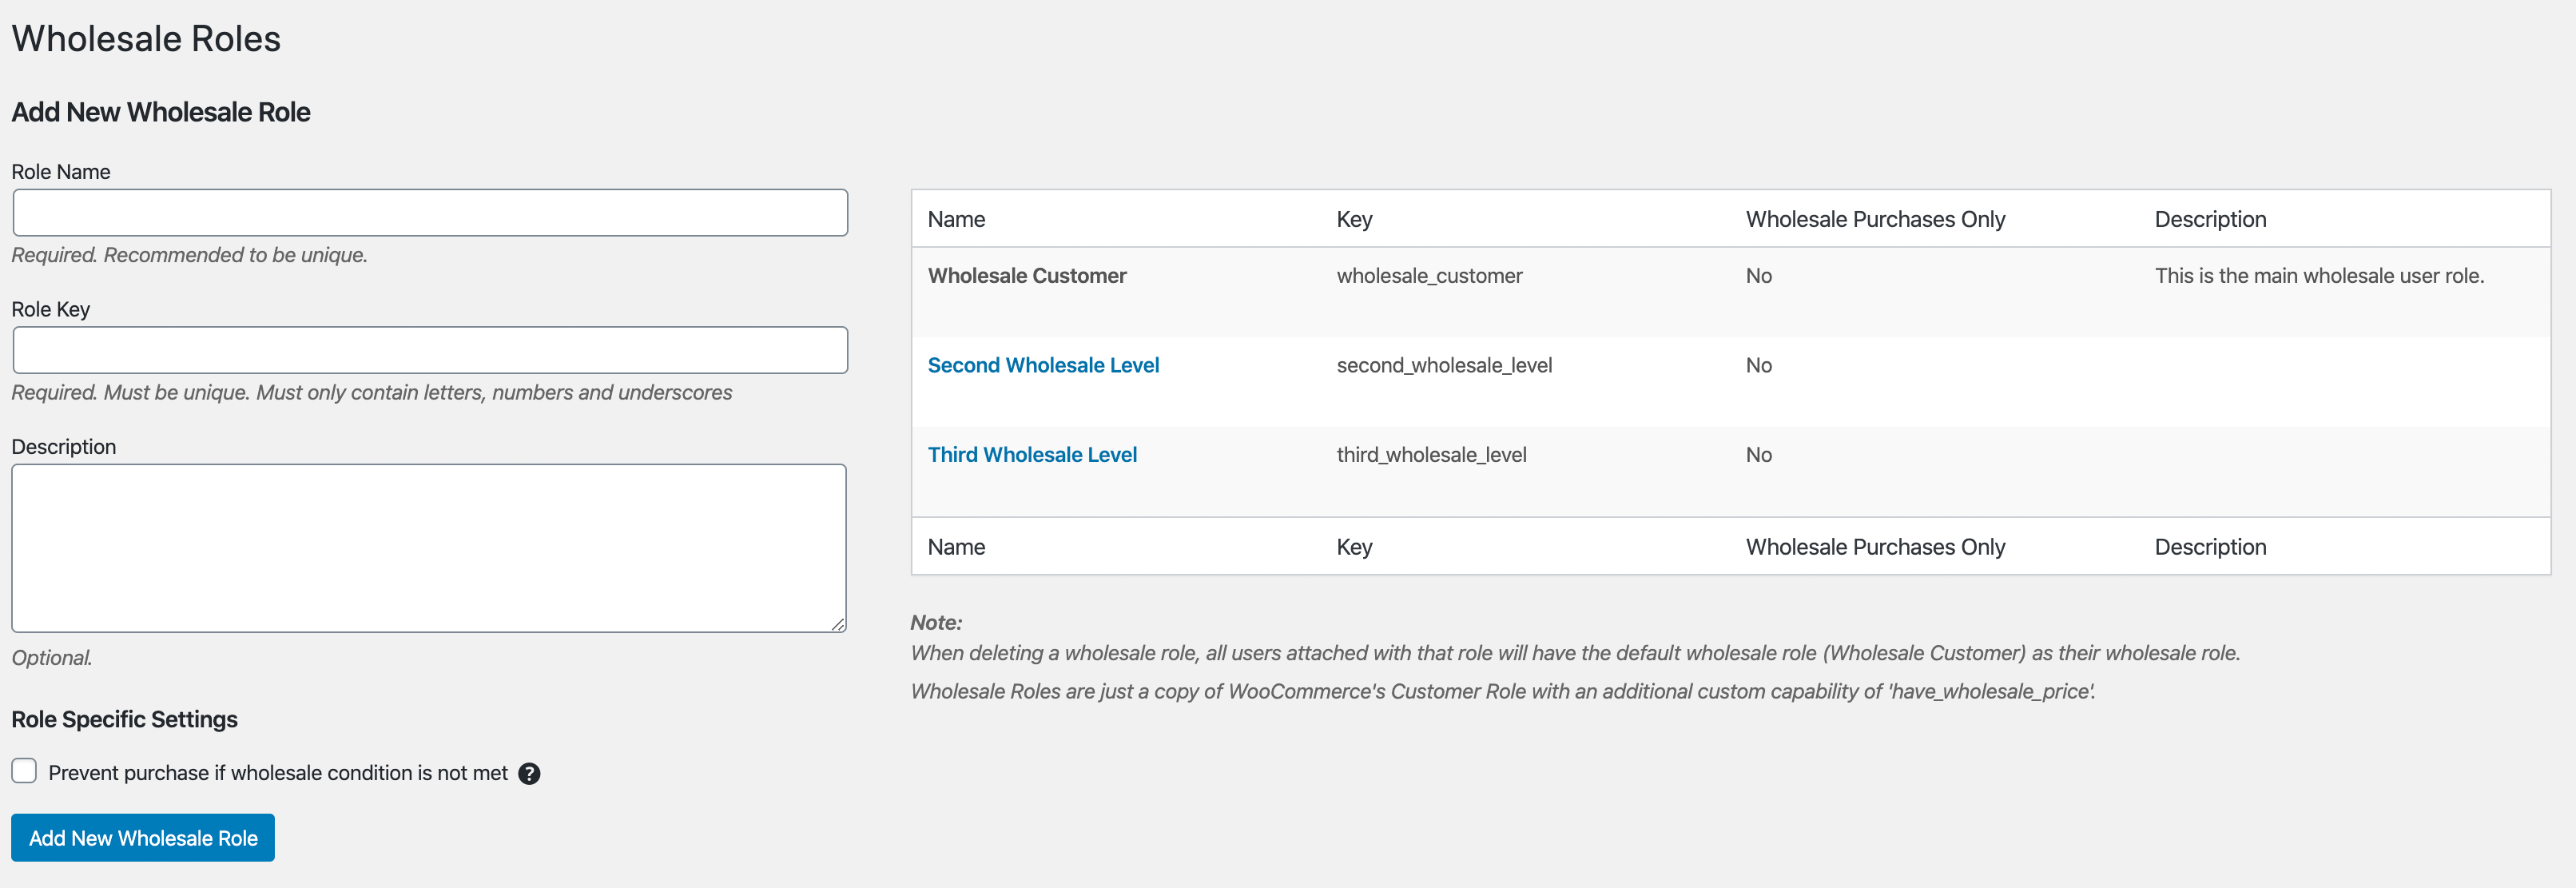Click the wholesale_customer key cell
The width and height of the screenshot is (2576, 888).
tap(1429, 276)
